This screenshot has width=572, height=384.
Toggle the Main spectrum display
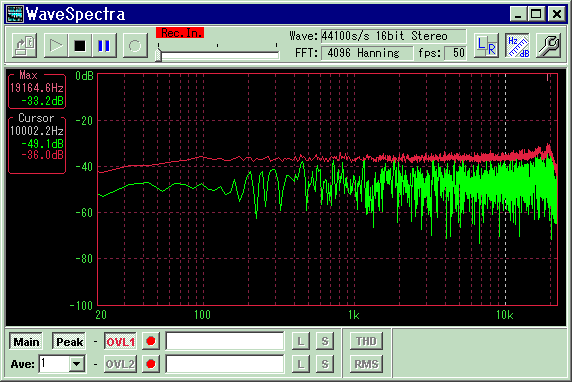[26, 342]
